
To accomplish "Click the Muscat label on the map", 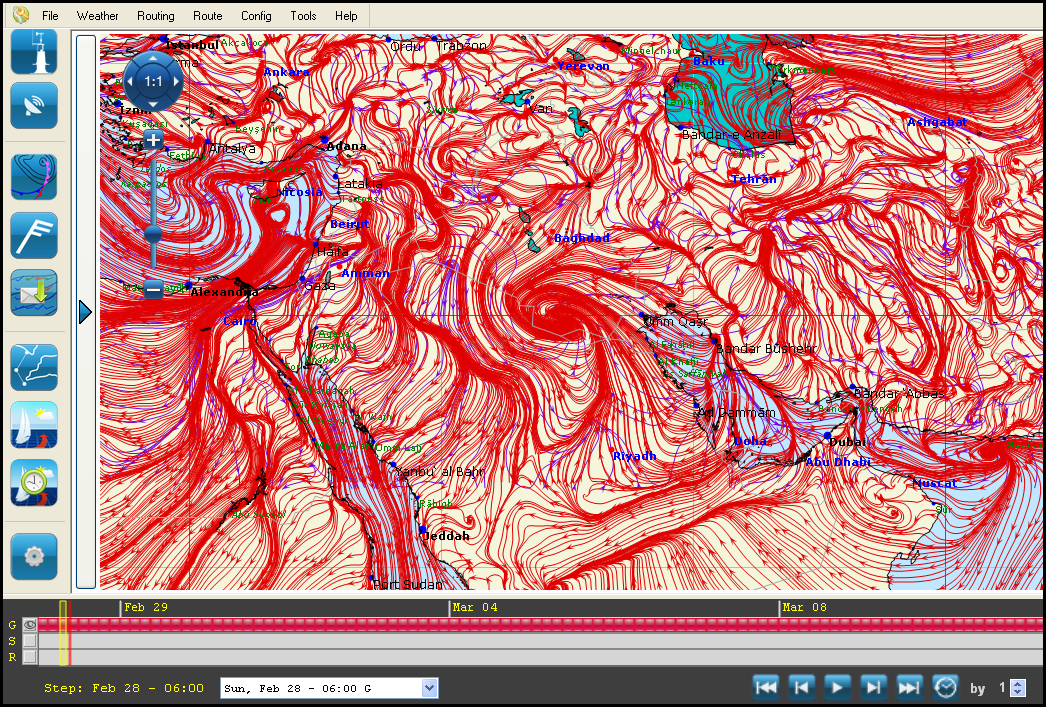I will pyautogui.click(x=934, y=483).
